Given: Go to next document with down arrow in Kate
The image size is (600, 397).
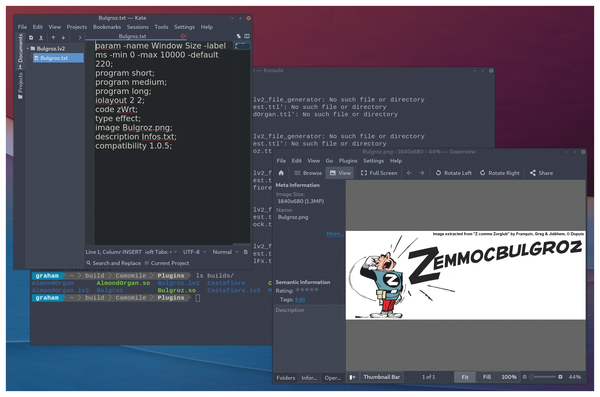Looking at the screenshot, I should (x=63, y=38).
